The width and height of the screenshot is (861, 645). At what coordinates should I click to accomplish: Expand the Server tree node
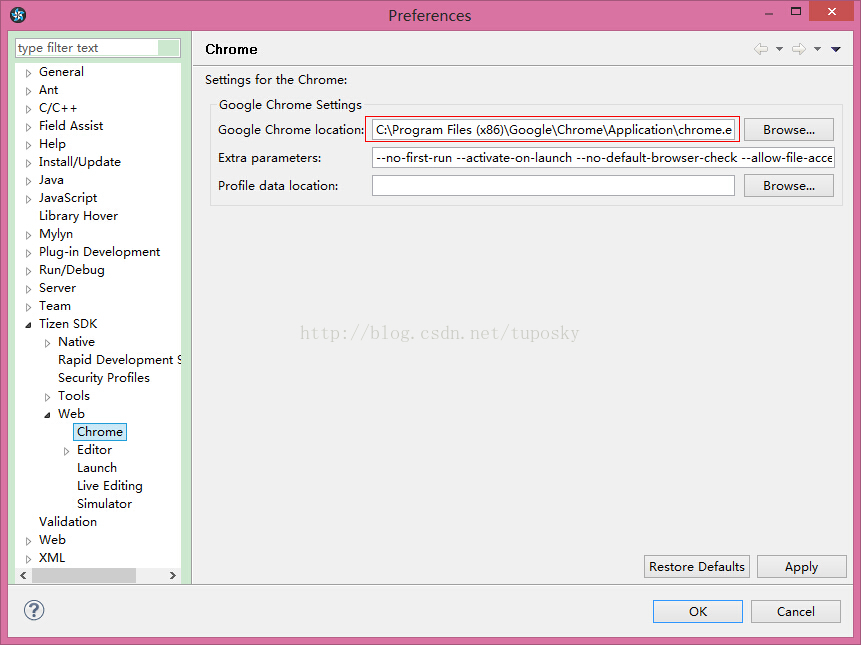pyautogui.click(x=29, y=289)
